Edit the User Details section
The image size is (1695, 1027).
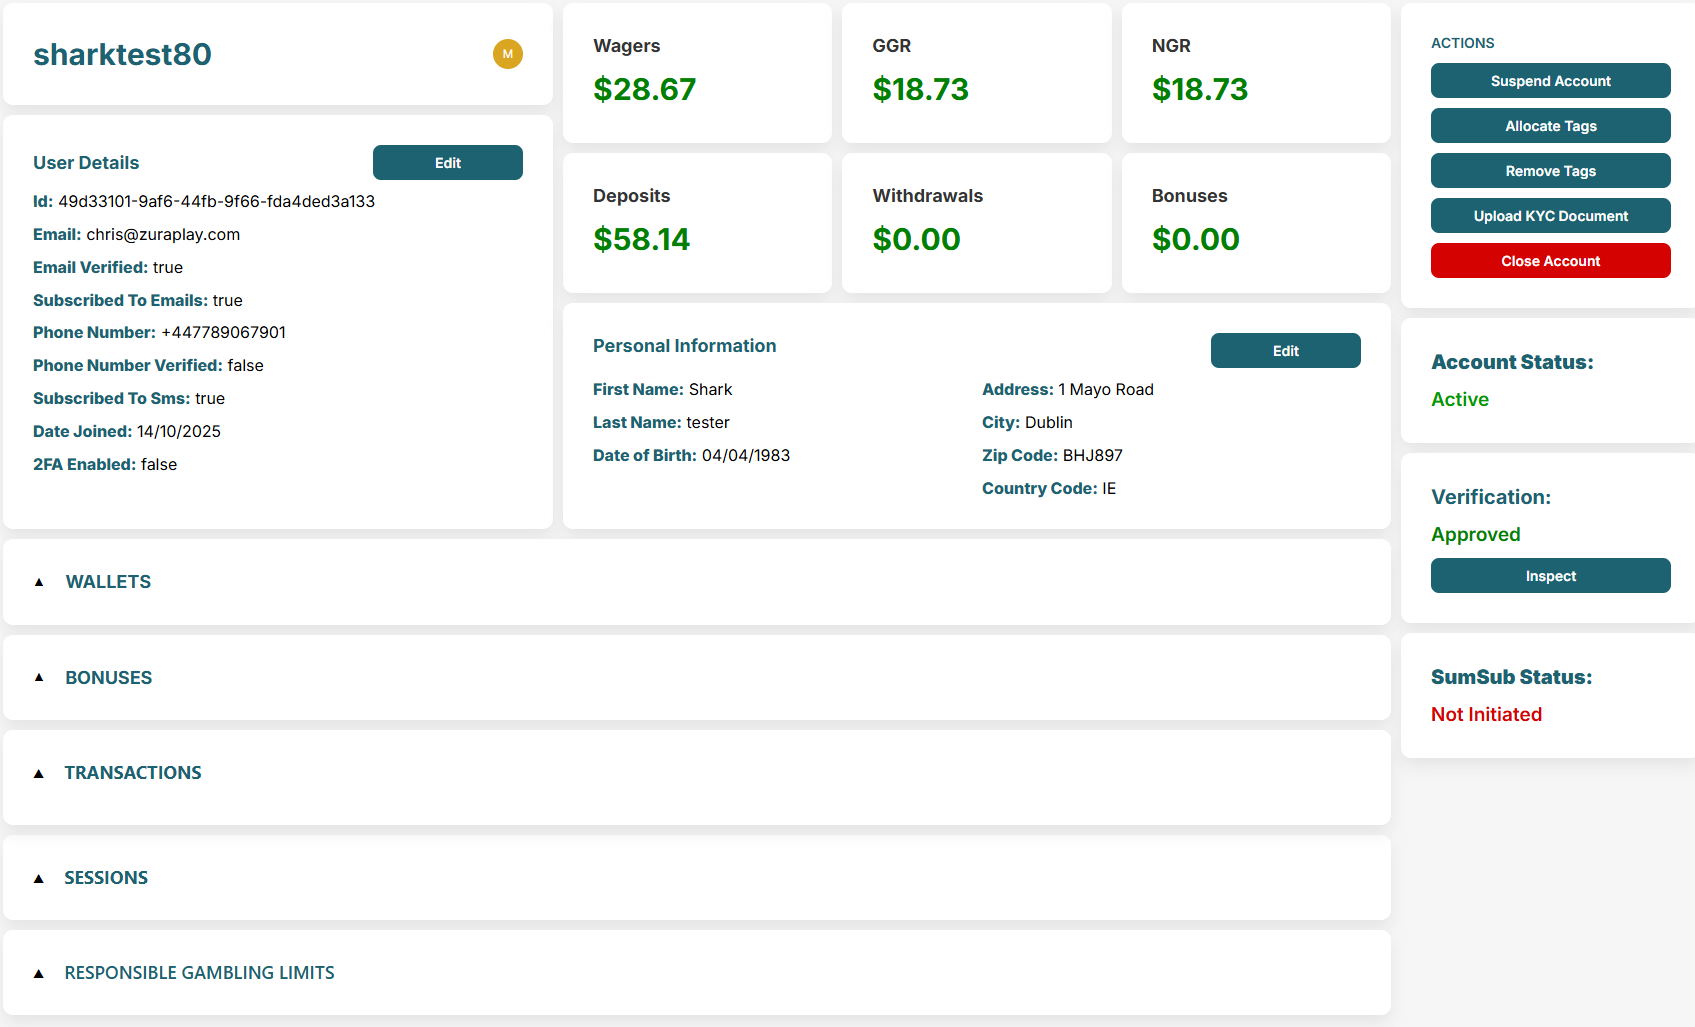pyautogui.click(x=447, y=163)
